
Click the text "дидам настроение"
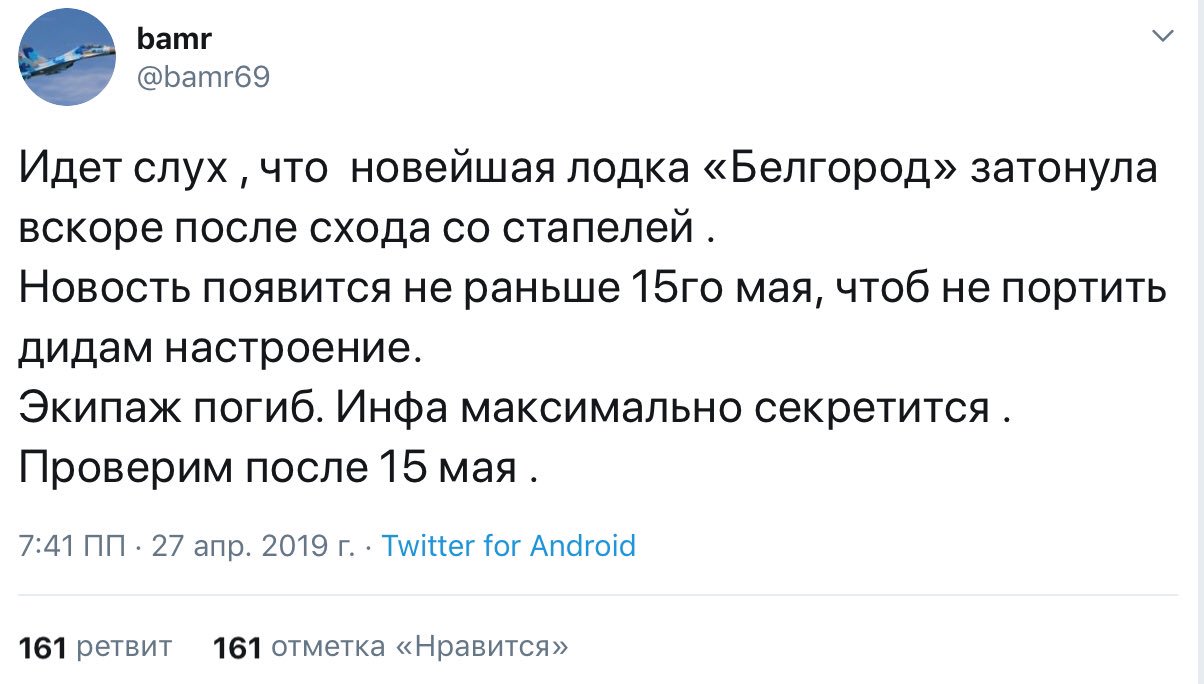214,350
